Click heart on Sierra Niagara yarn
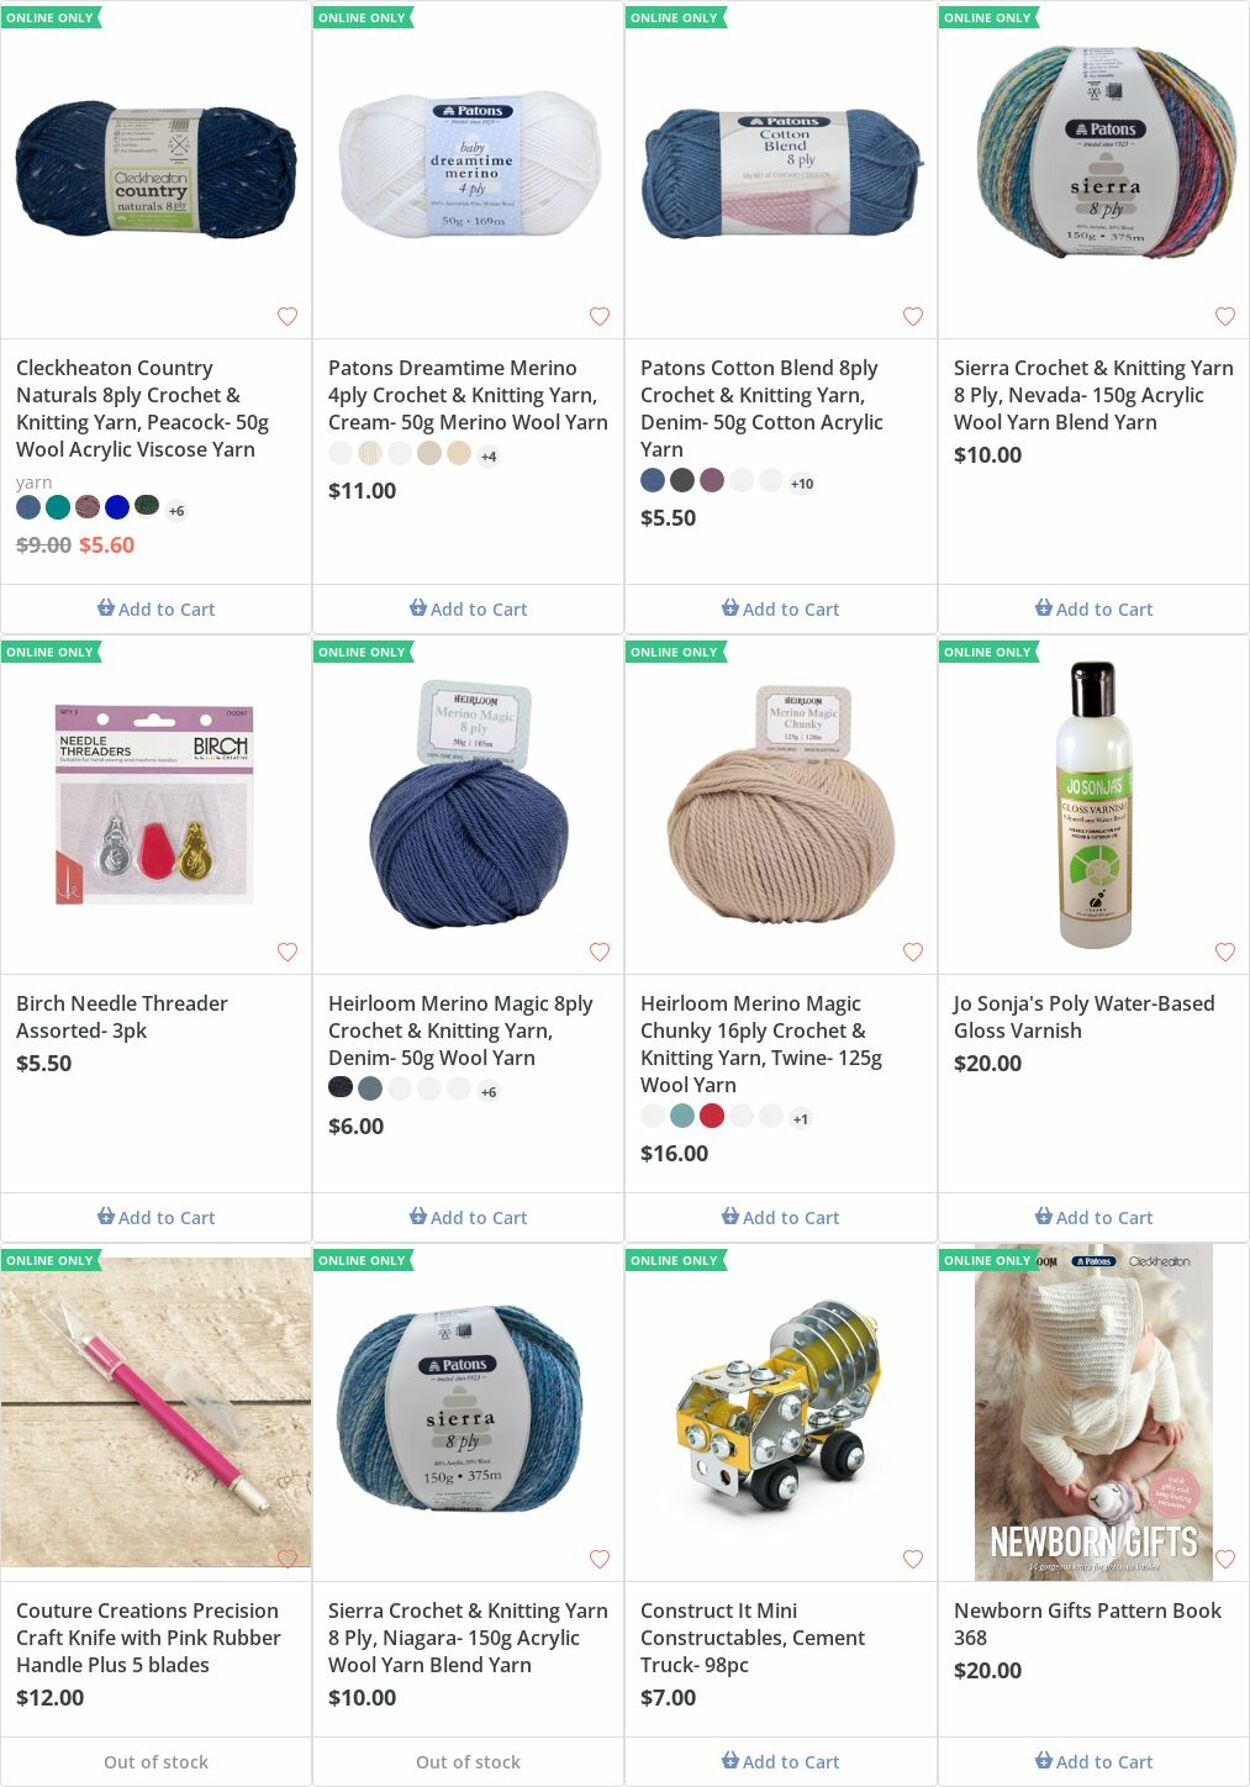1250x1787 pixels. click(599, 1559)
